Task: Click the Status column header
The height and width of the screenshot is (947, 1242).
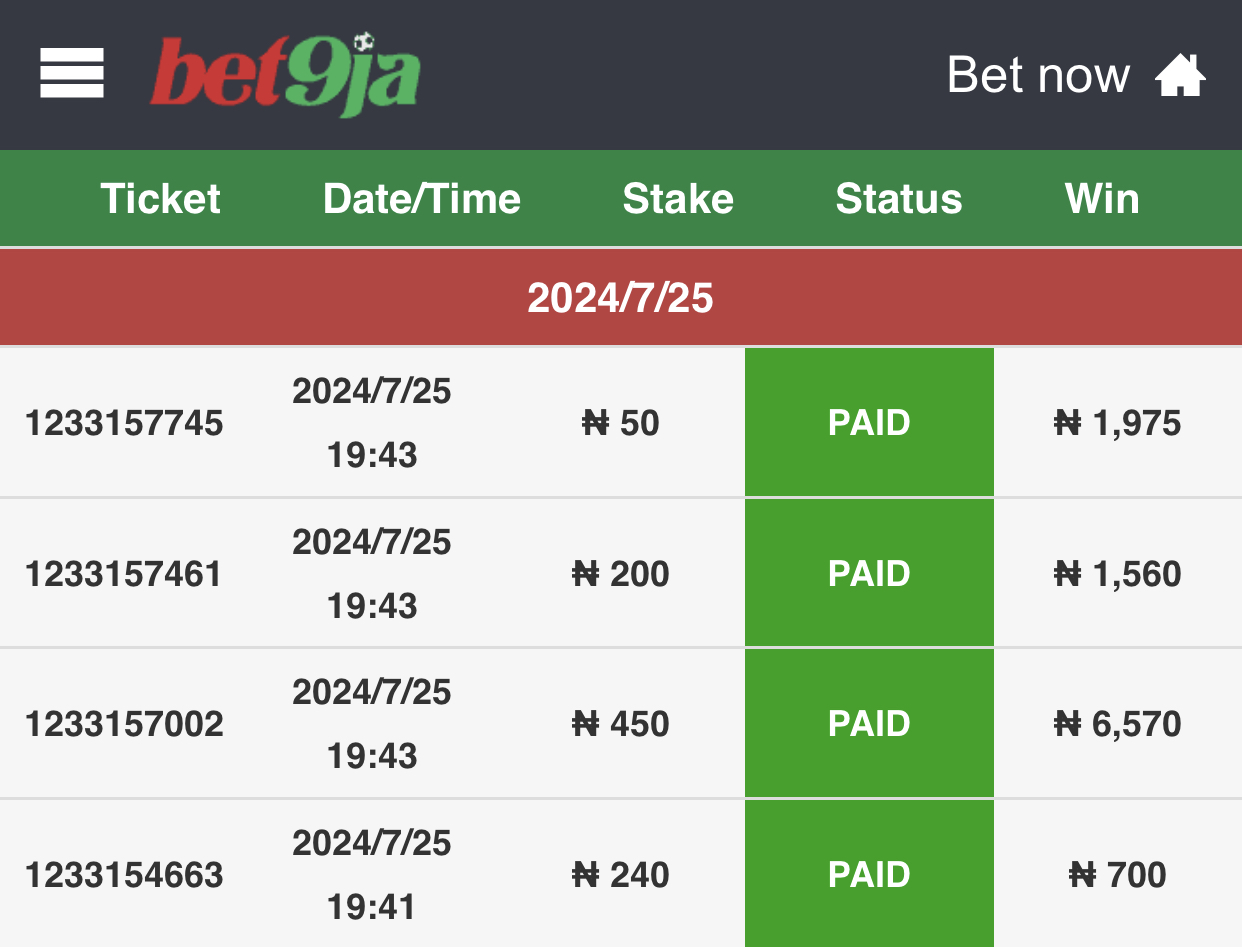Action: [899, 198]
